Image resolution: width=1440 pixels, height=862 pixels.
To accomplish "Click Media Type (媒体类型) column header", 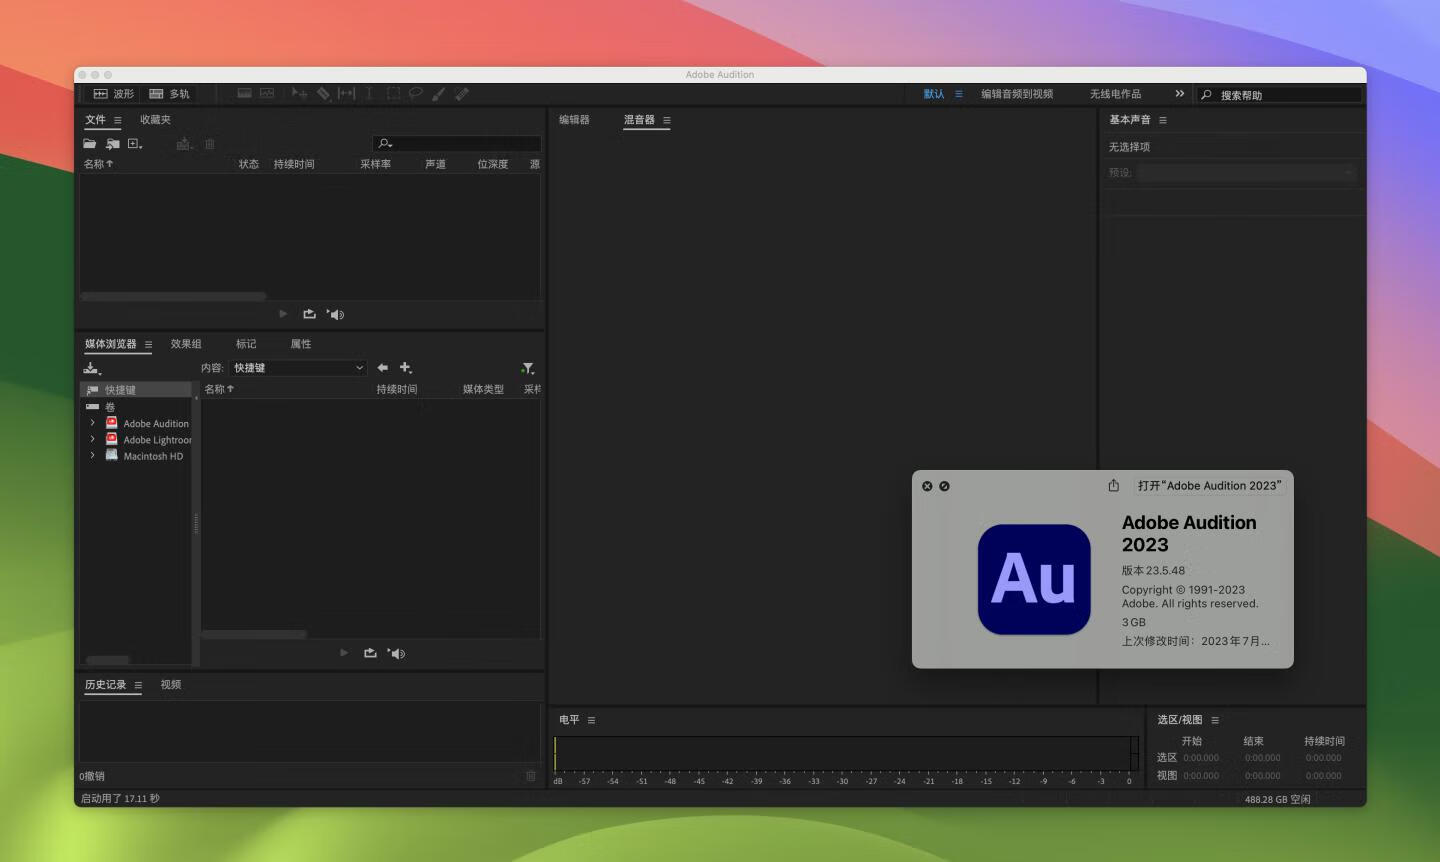I will [483, 389].
